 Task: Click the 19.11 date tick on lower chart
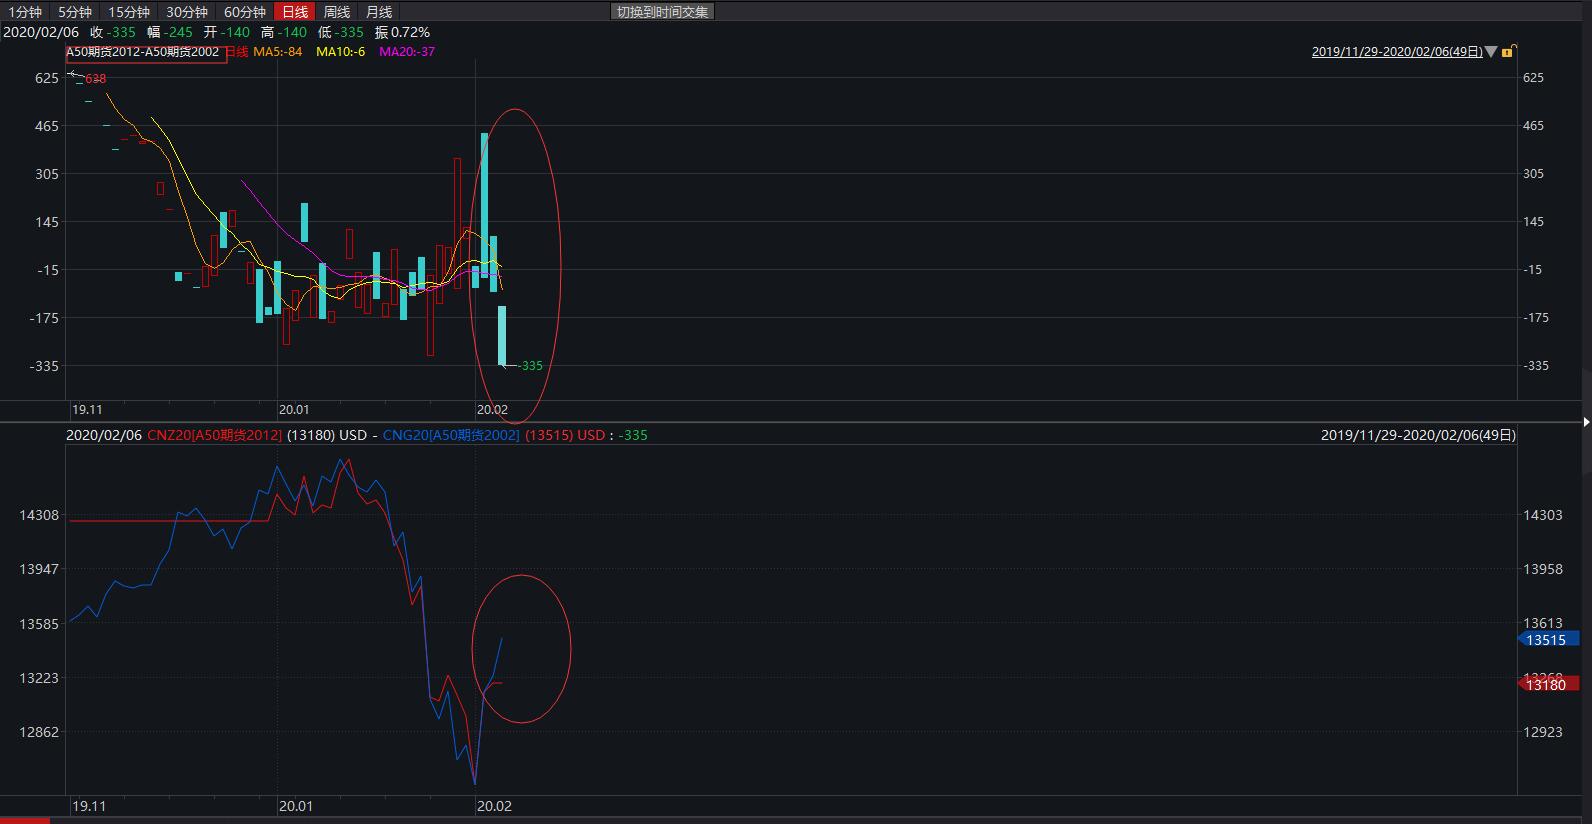tap(89, 806)
